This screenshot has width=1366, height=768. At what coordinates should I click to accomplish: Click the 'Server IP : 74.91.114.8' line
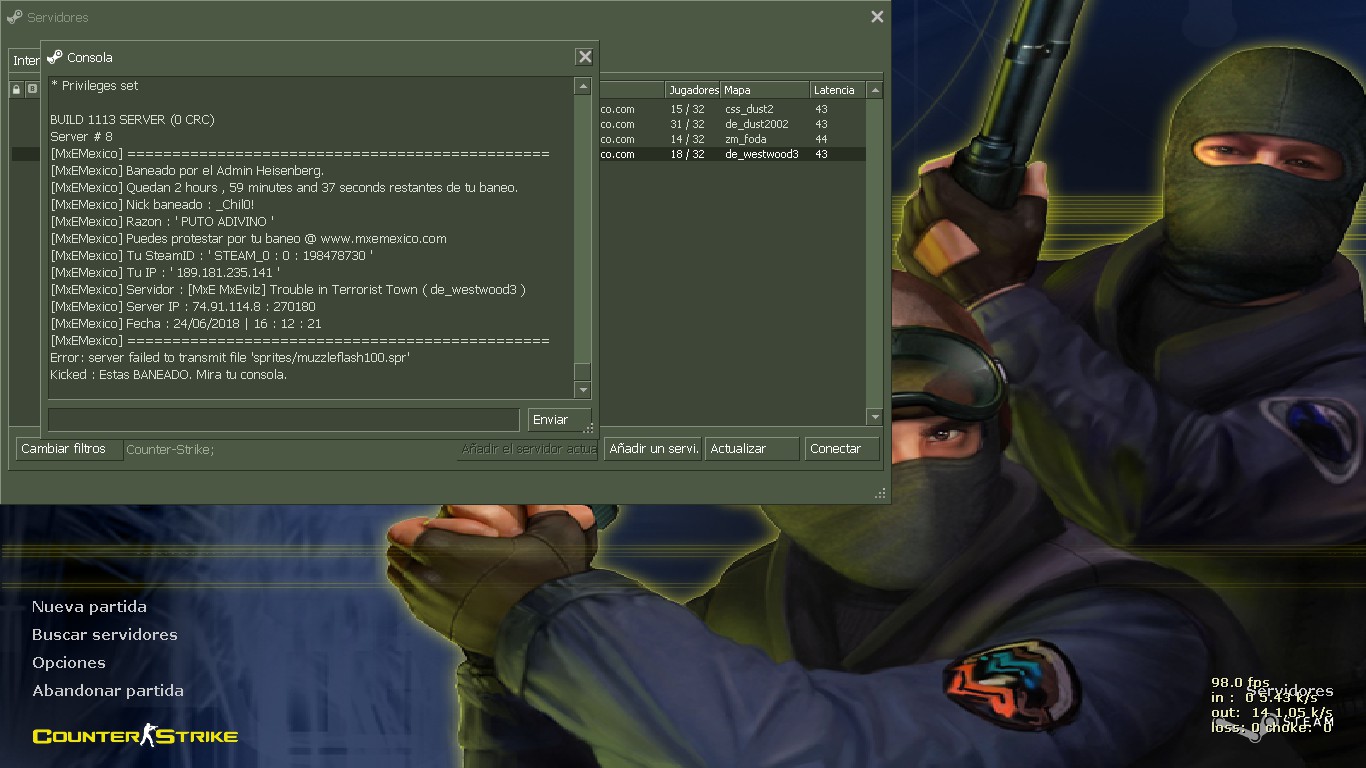coord(183,307)
